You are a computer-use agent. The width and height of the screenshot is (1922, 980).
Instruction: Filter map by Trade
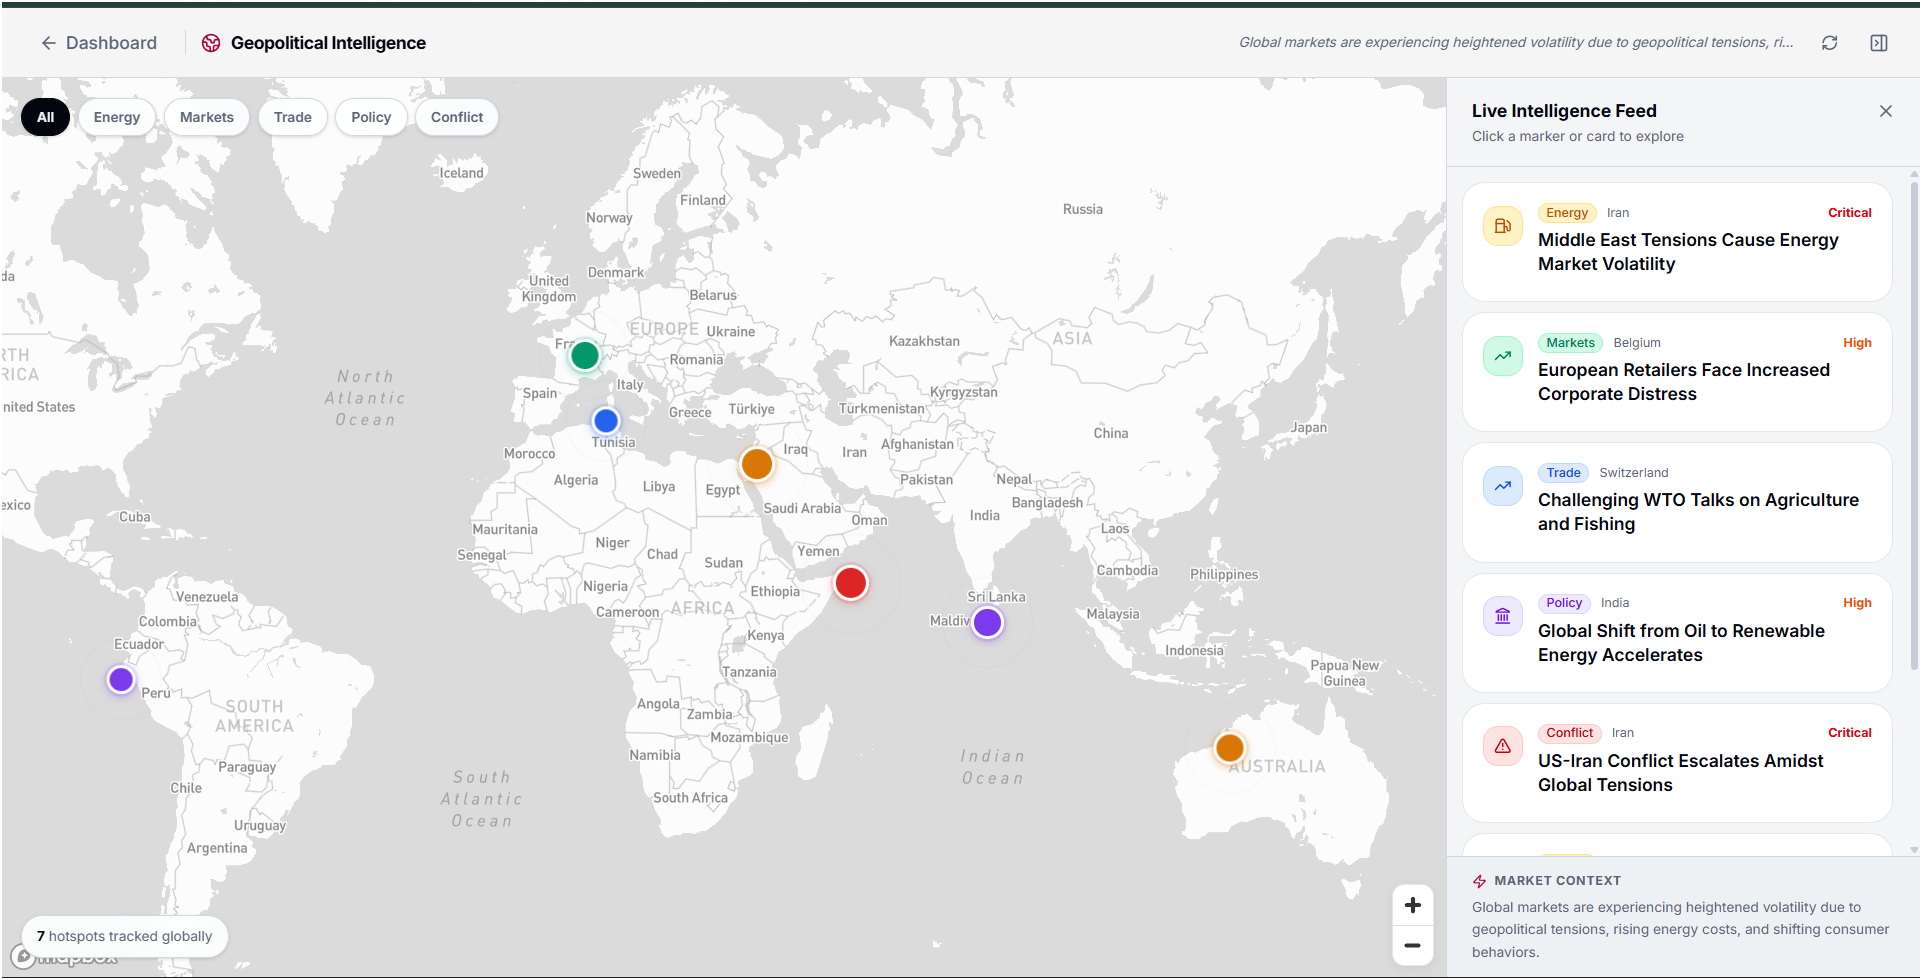(293, 117)
